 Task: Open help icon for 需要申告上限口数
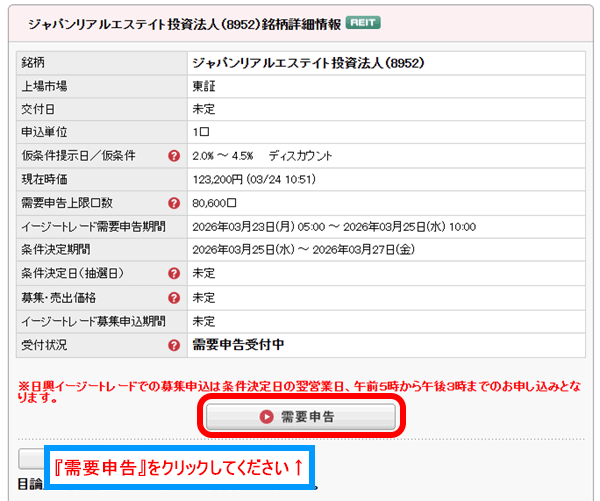tap(174, 203)
